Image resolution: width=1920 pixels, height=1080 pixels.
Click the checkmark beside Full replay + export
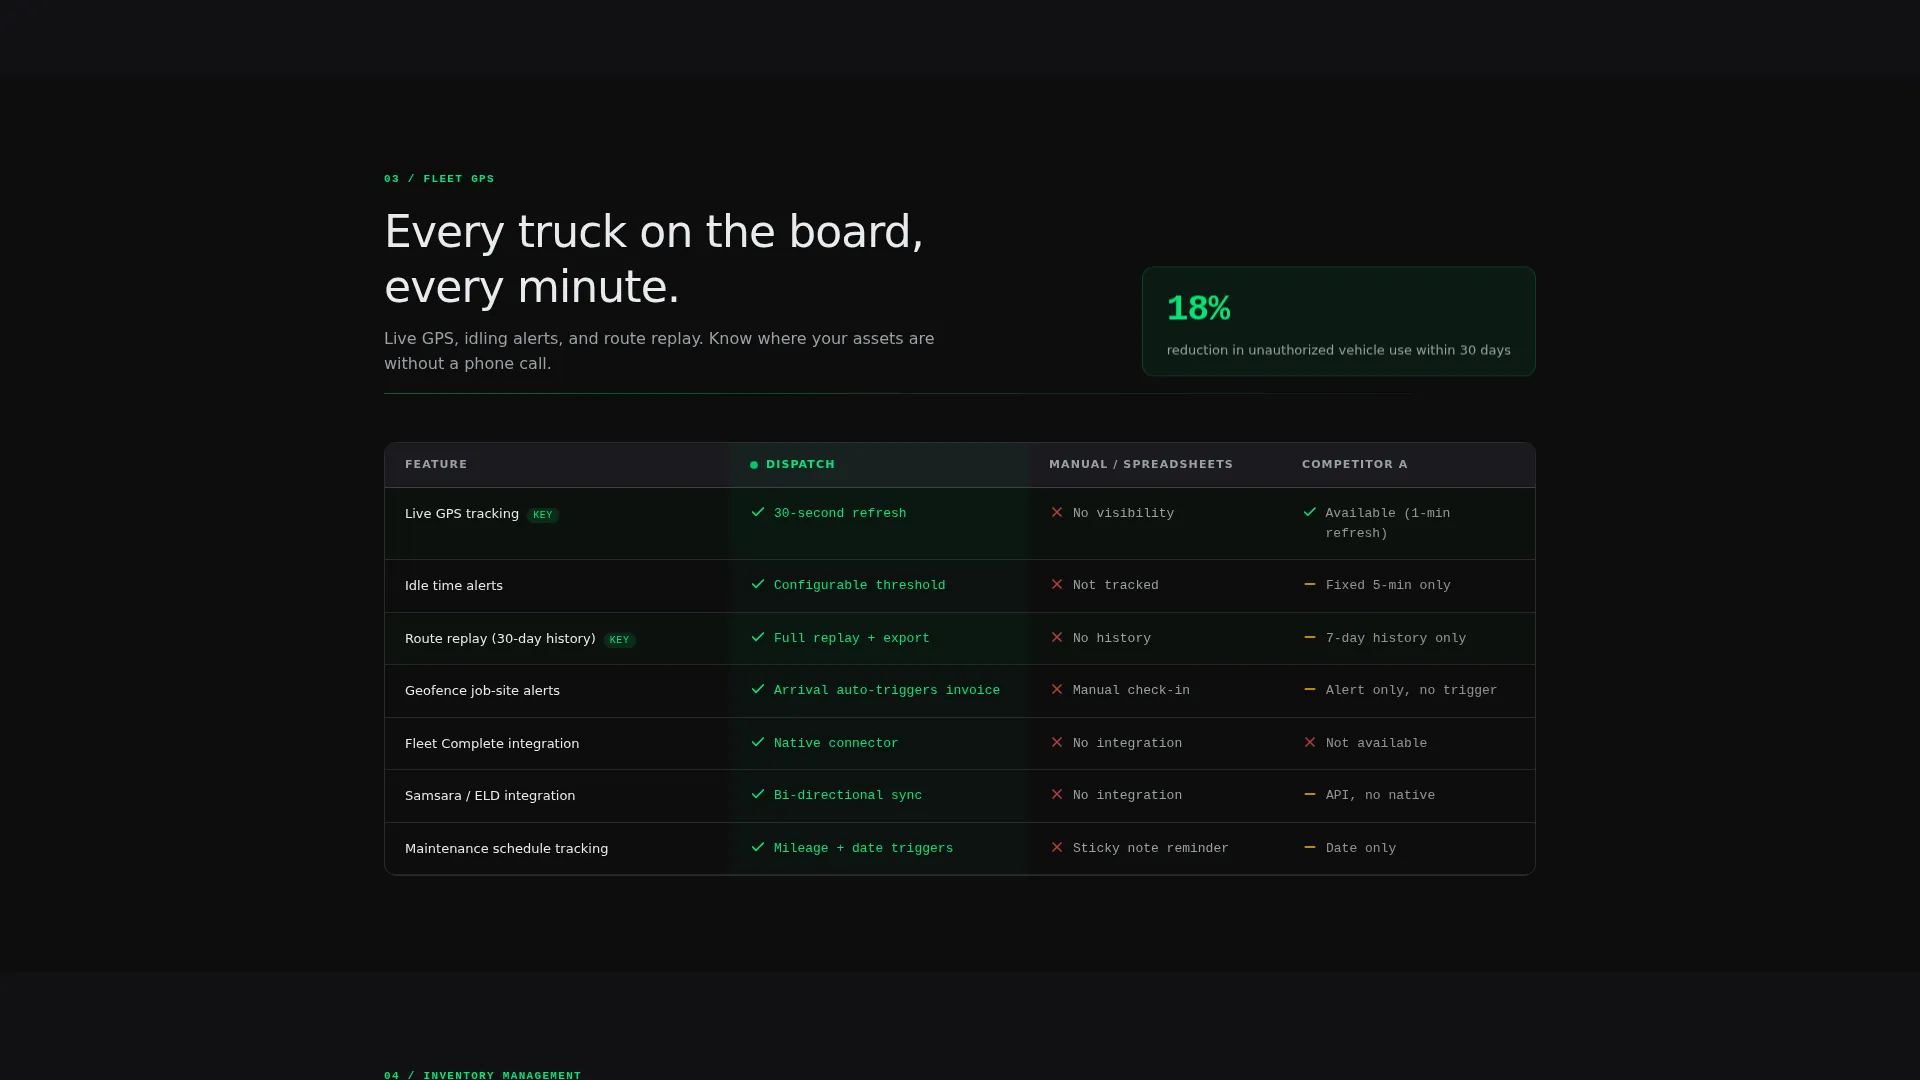tap(758, 637)
